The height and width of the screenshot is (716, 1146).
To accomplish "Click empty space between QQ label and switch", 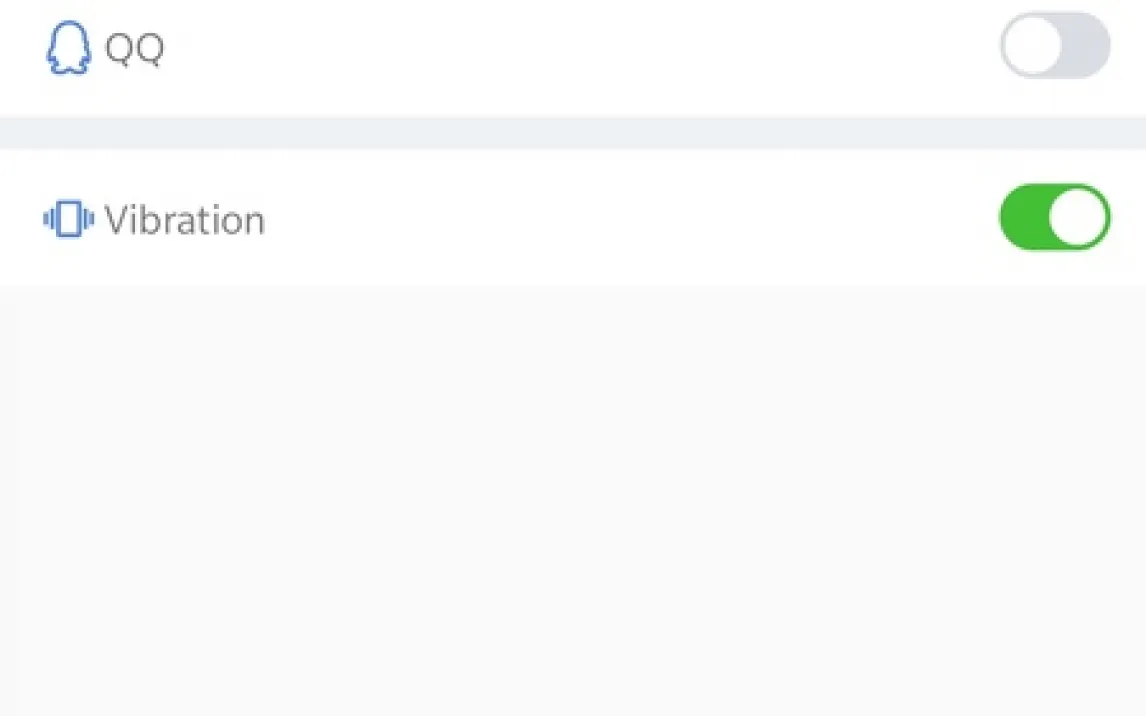I will point(580,48).
